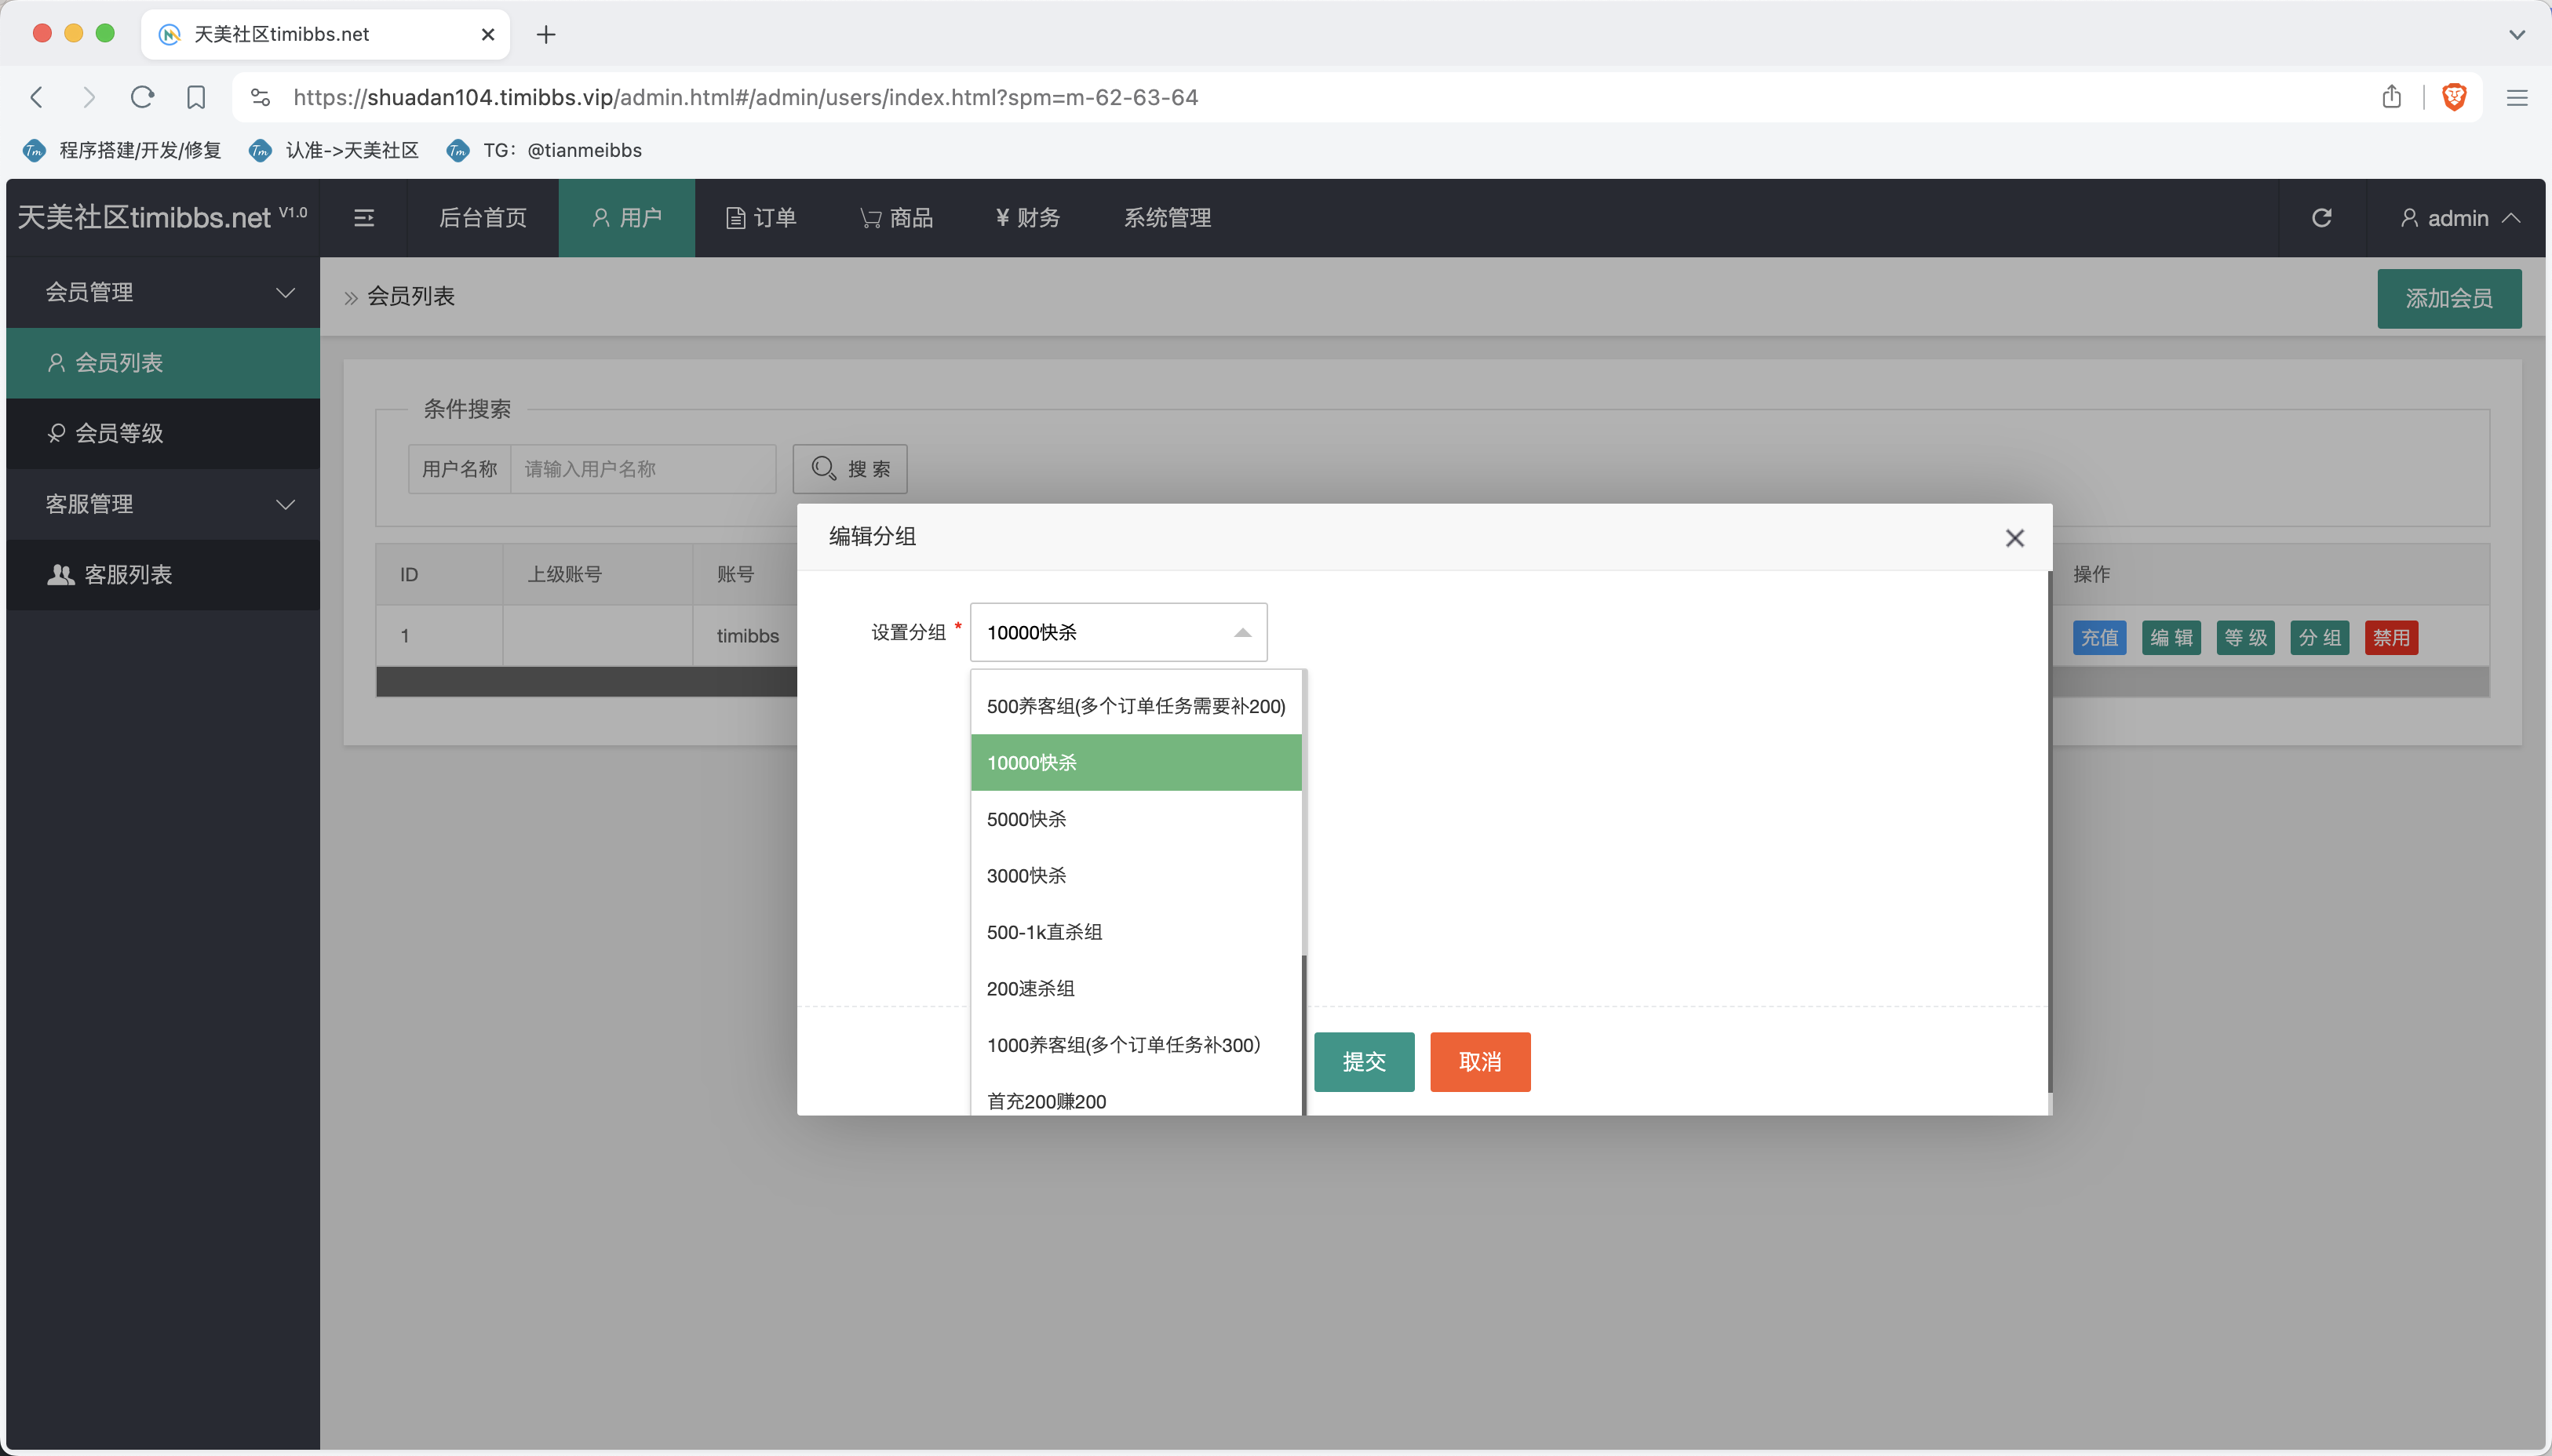Click the site settings icon in address bar
Image resolution: width=2552 pixels, height=1456 pixels.
tap(260, 97)
